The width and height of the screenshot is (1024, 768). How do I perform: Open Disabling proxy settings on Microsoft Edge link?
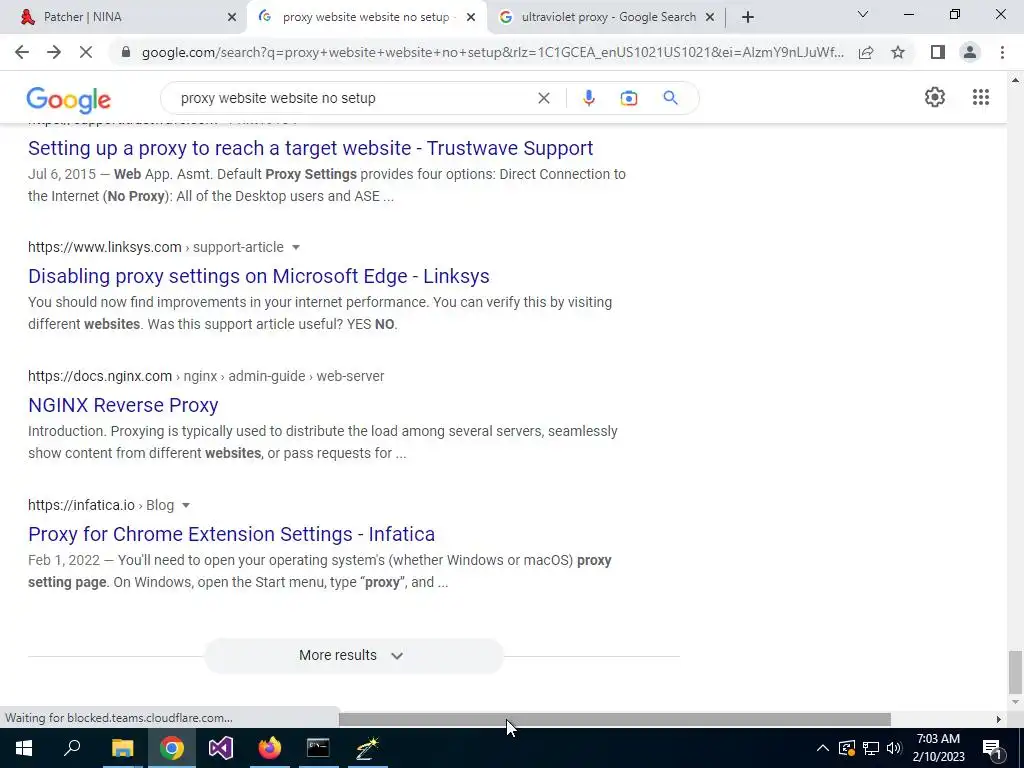click(x=259, y=276)
